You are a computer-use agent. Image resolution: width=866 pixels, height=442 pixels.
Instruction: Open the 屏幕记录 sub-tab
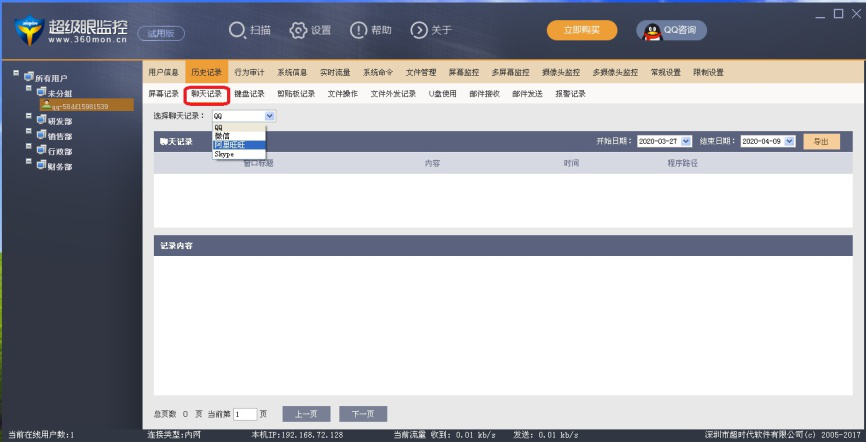coord(163,94)
